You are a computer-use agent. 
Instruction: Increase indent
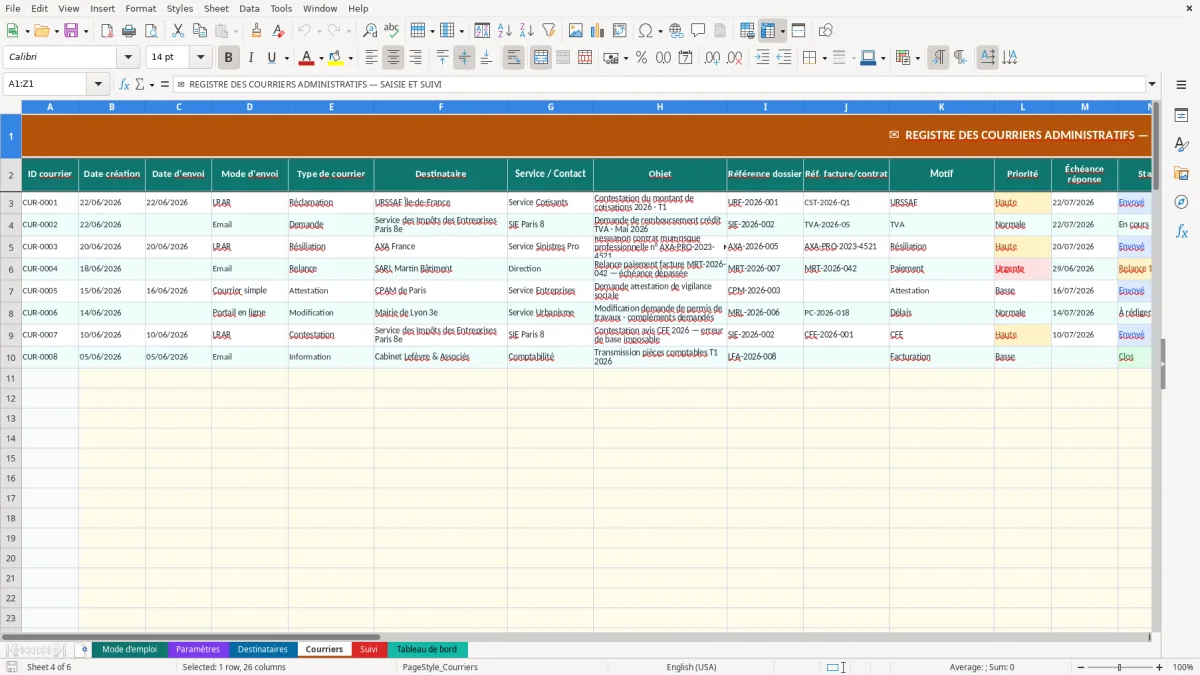[x=762, y=58]
